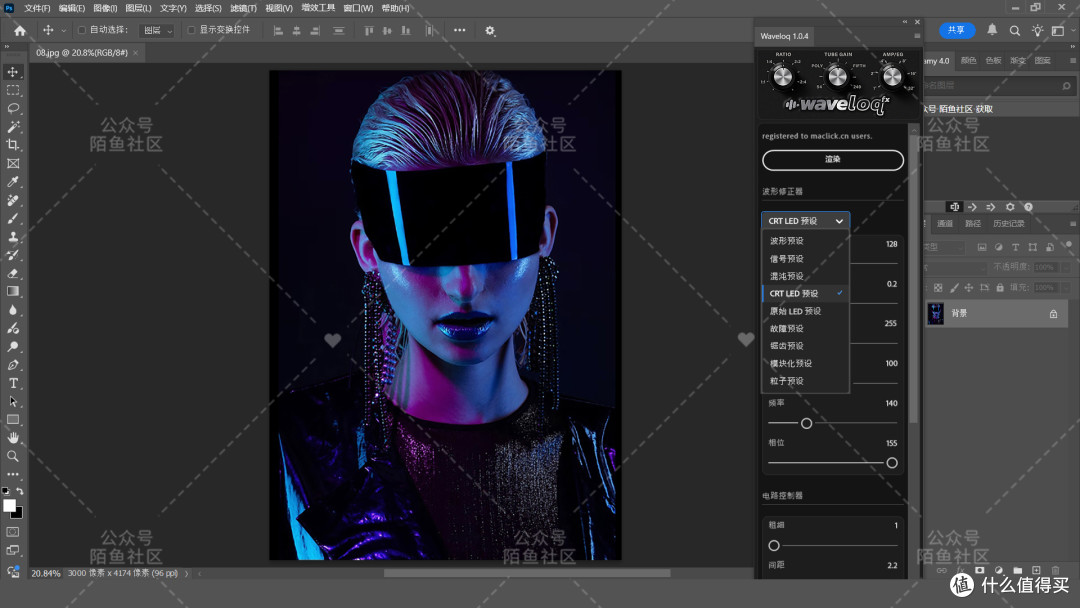
Task: Open the 图层 auto-select dropdown
Action: (x=158, y=30)
